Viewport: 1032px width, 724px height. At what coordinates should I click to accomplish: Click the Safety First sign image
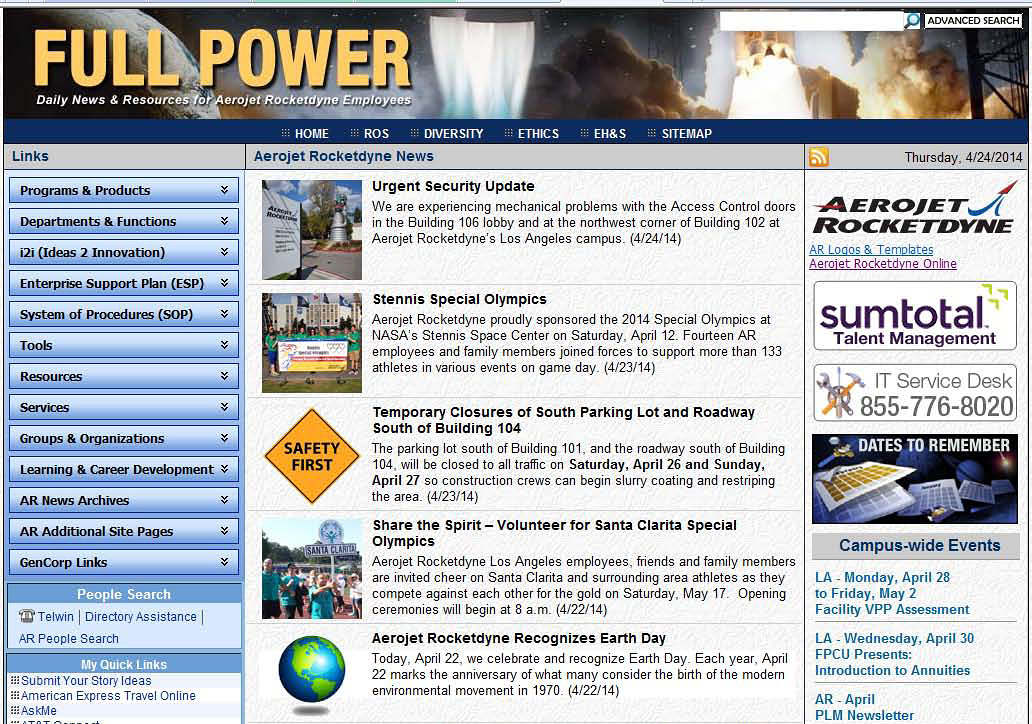[310, 457]
